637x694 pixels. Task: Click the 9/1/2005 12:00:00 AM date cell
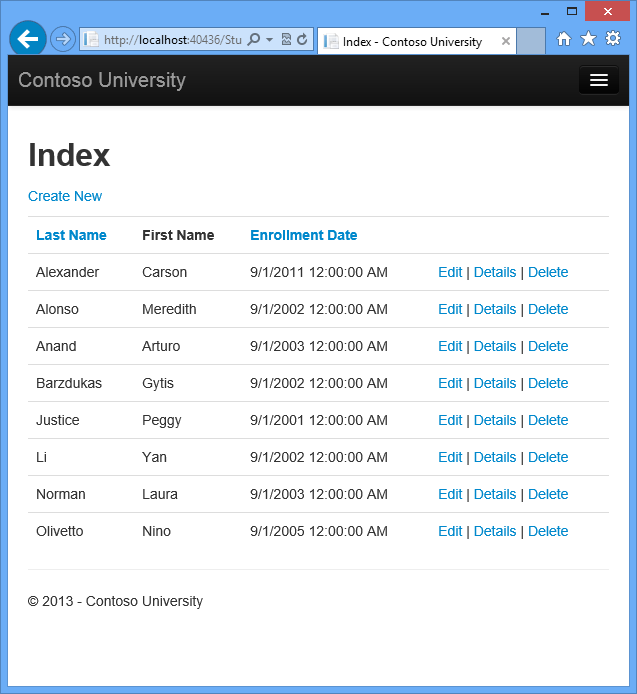tap(319, 531)
